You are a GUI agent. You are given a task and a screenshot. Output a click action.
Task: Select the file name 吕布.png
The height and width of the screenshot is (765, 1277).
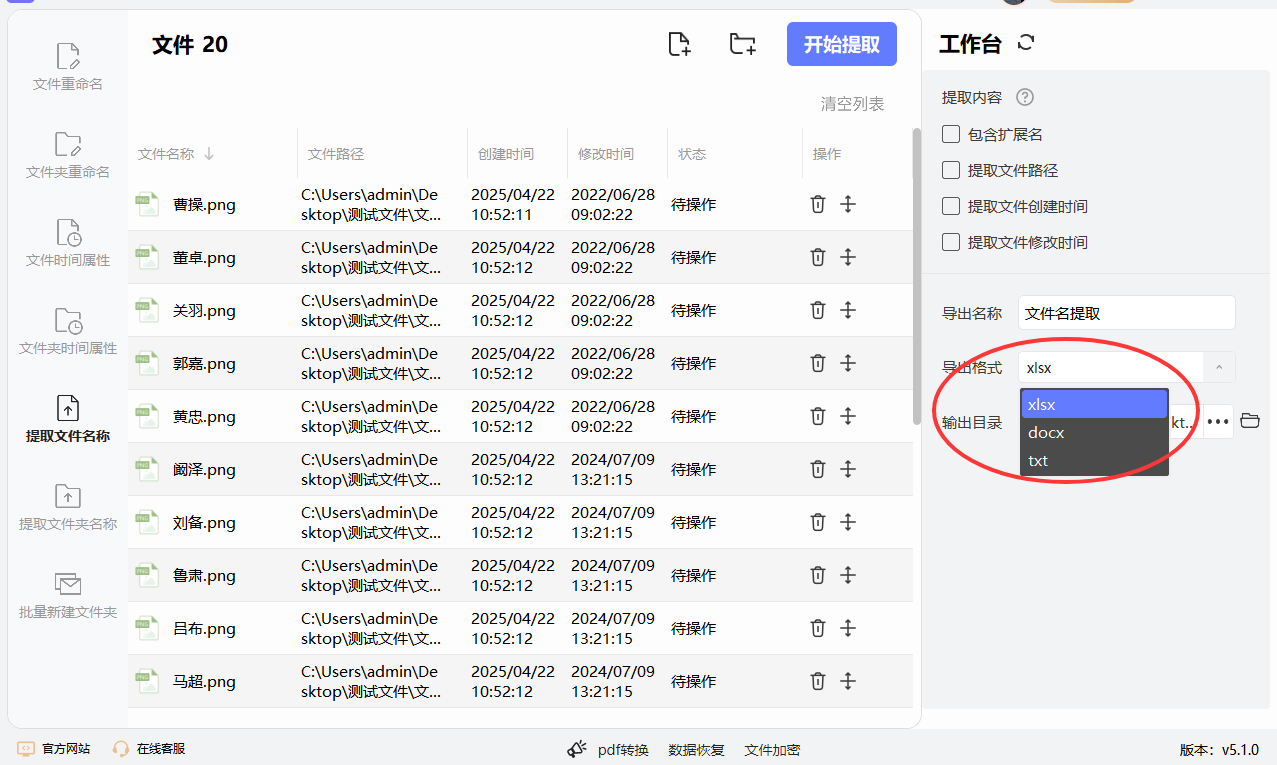pyautogui.click(x=204, y=629)
